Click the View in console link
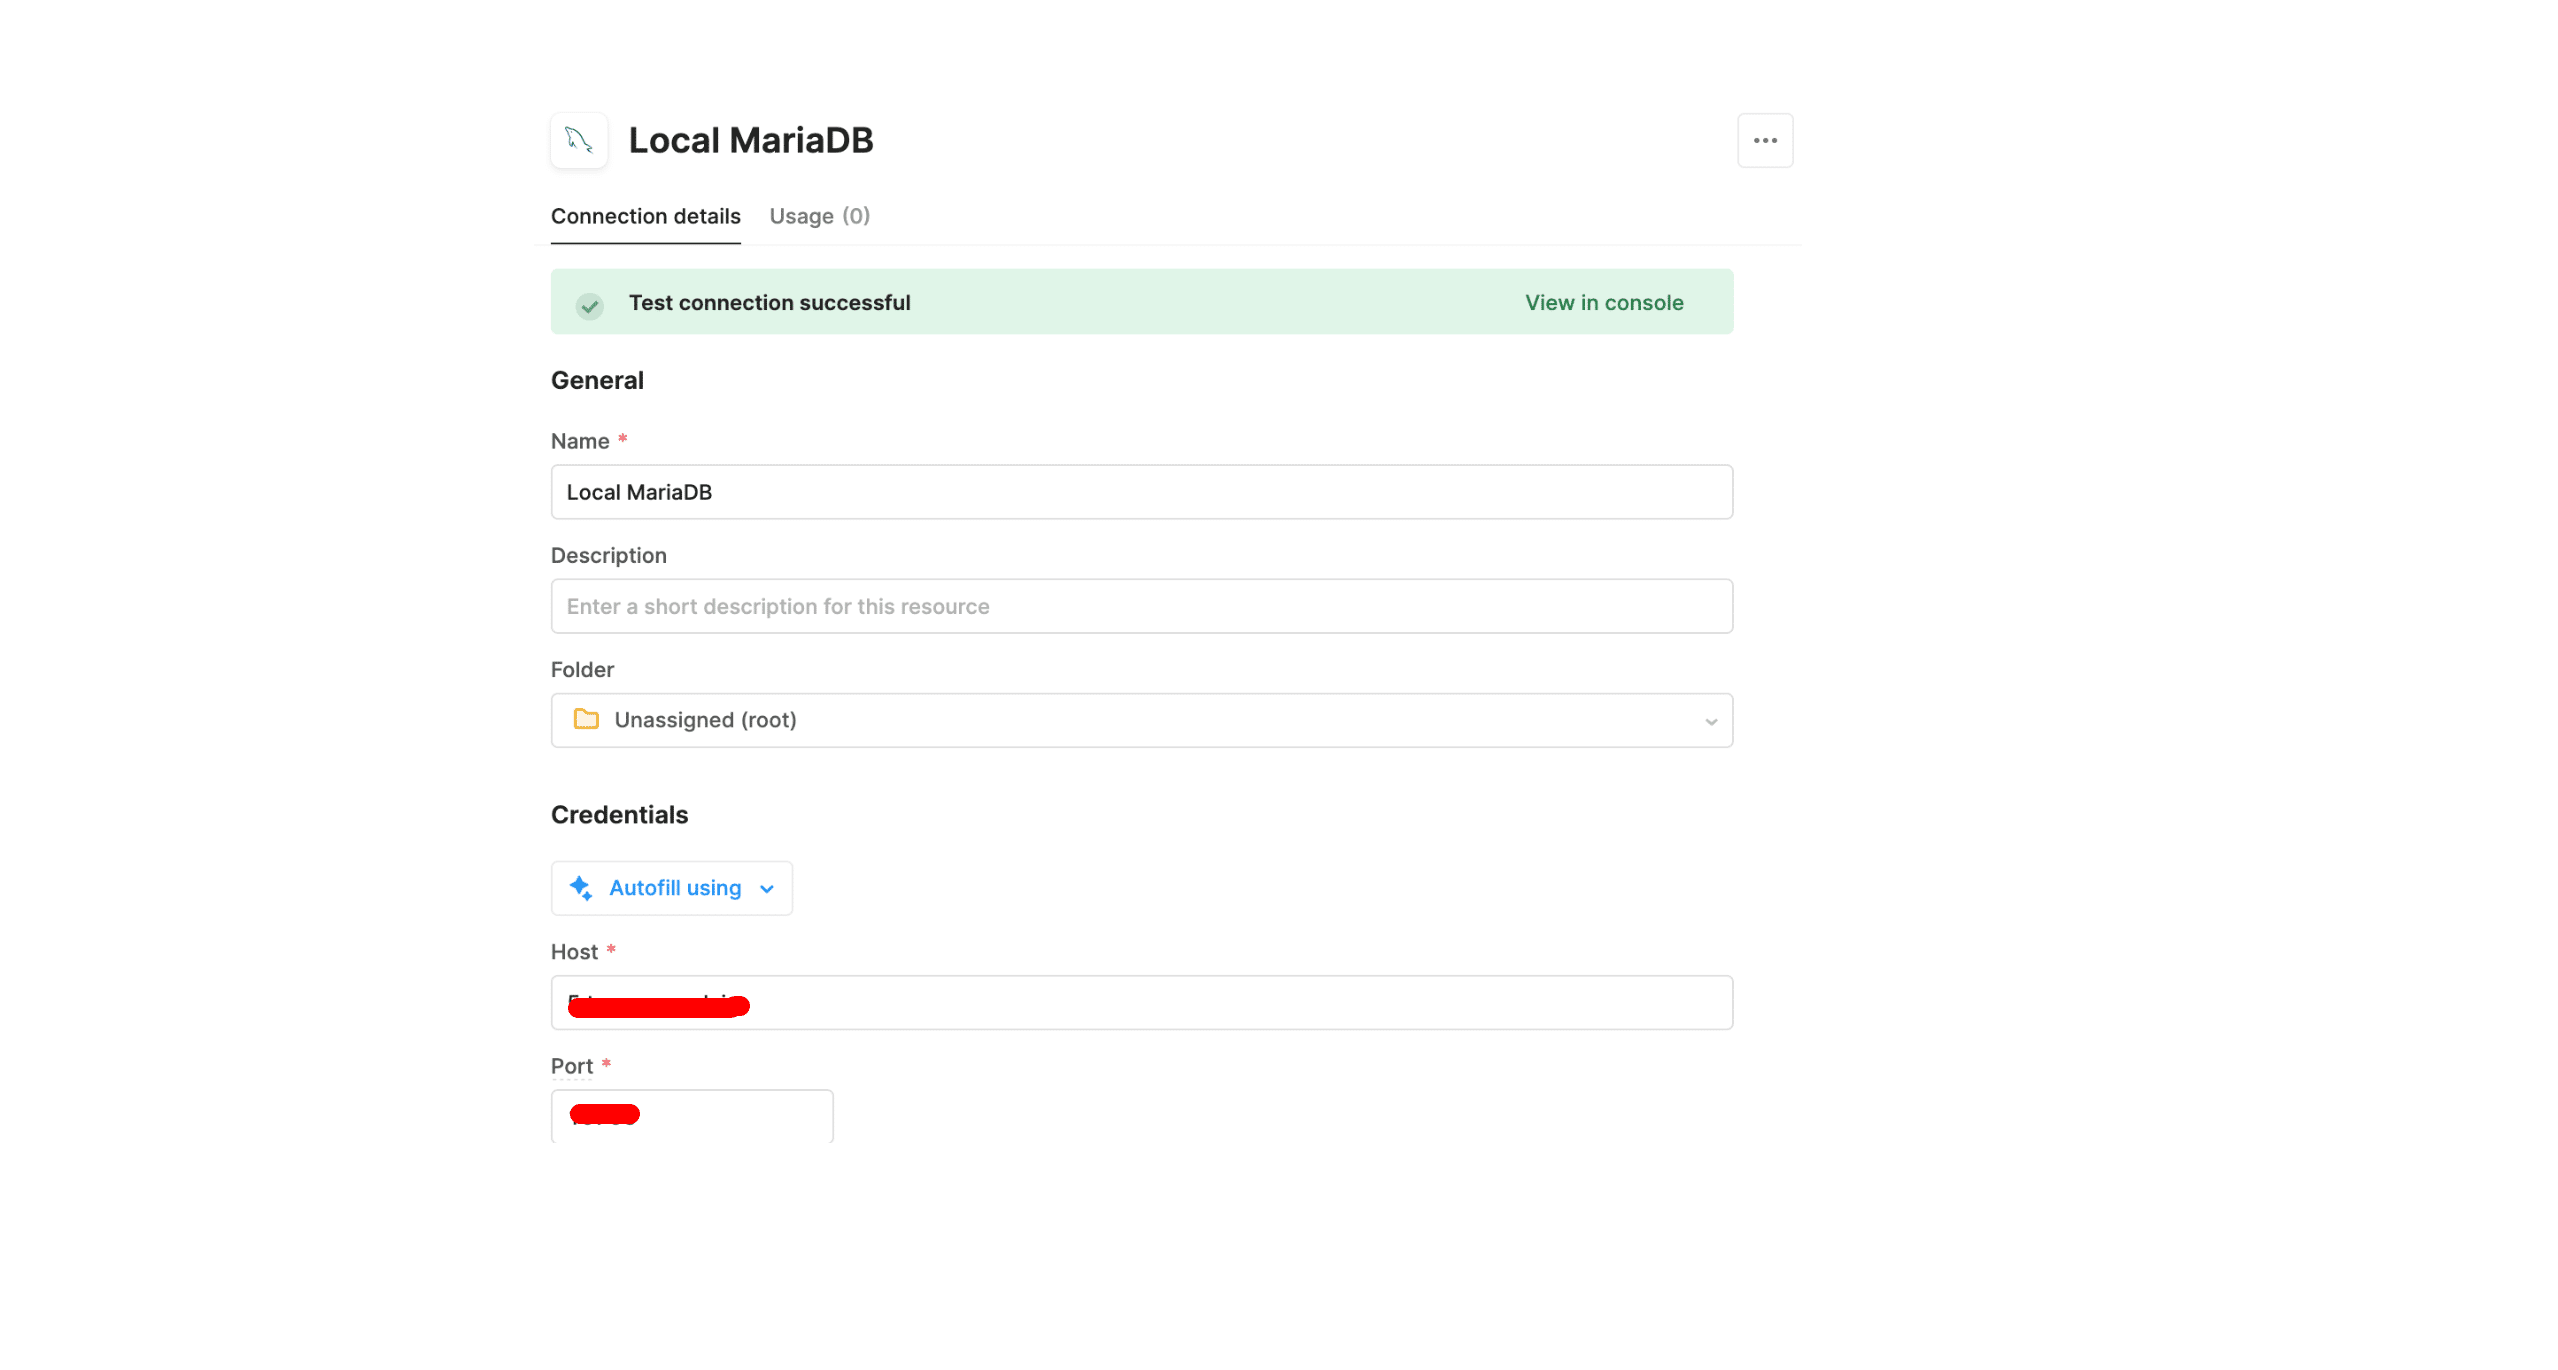 tap(1603, 302)
